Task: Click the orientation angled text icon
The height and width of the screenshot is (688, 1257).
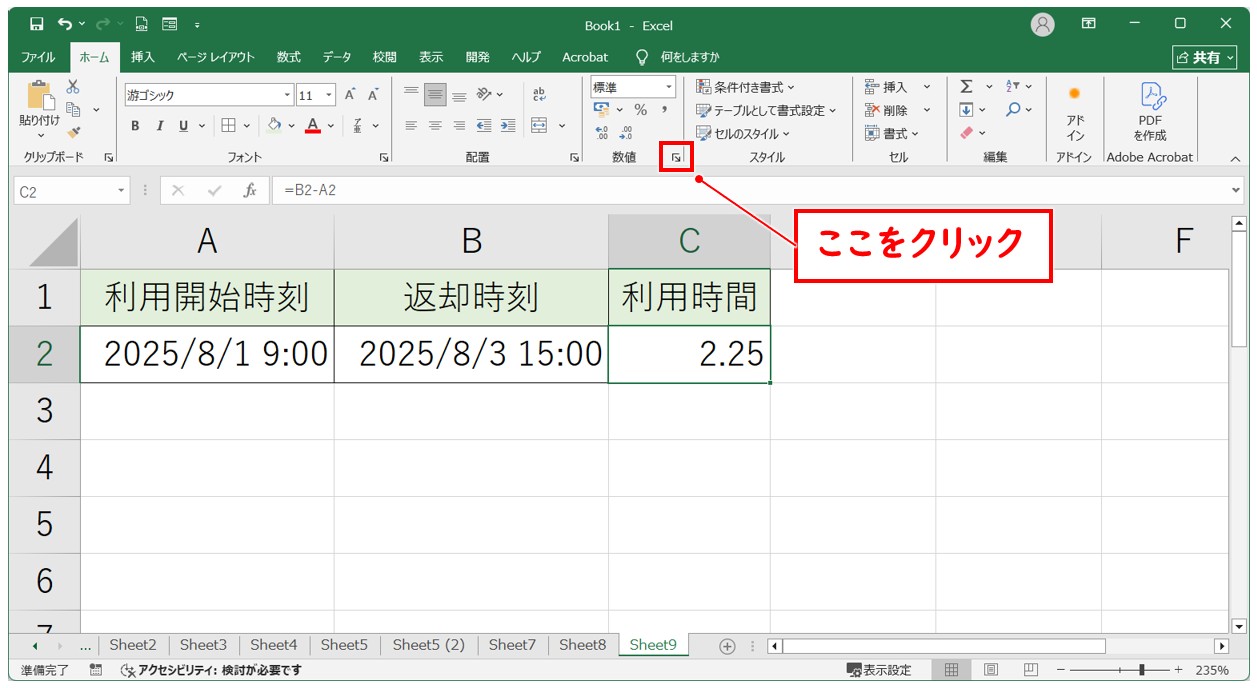Action: (484, 95)
